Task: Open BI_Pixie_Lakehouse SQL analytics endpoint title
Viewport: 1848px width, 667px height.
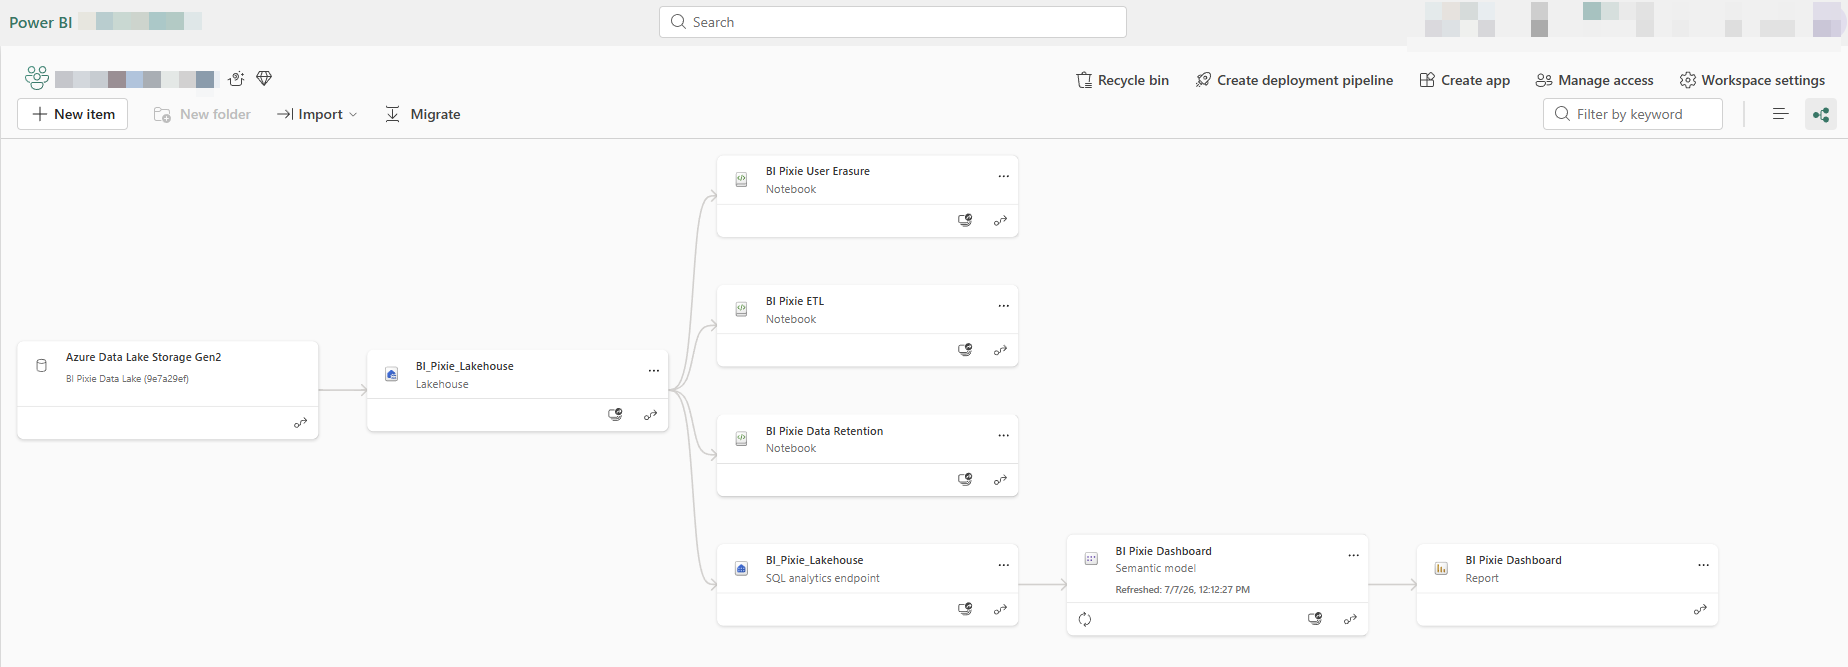Action: (814, 560)
